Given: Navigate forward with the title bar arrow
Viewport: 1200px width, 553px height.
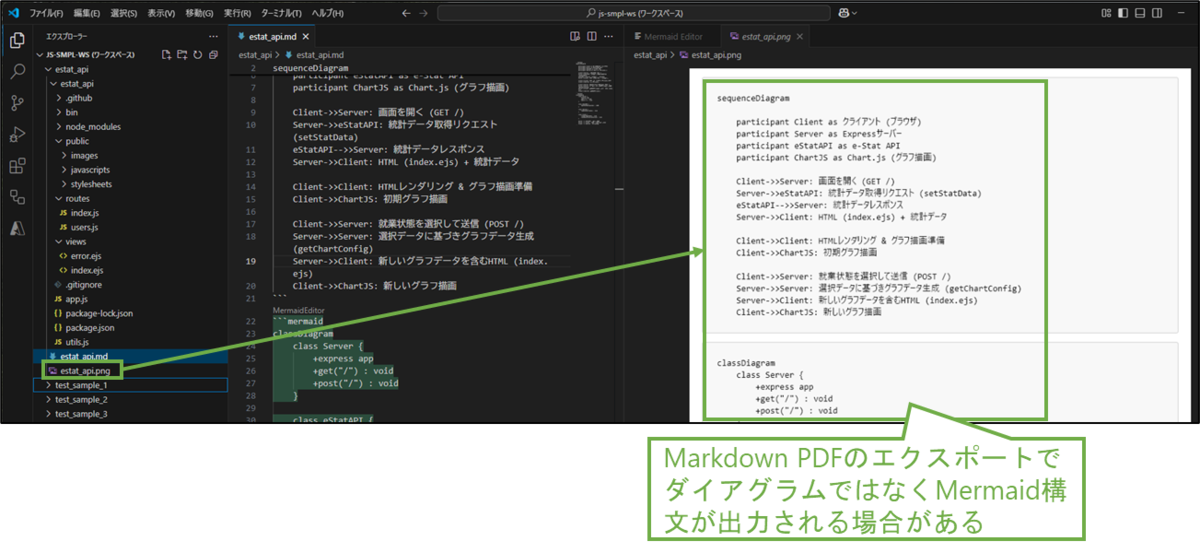Looking at the screenshot, I should (x=424, y=13).
